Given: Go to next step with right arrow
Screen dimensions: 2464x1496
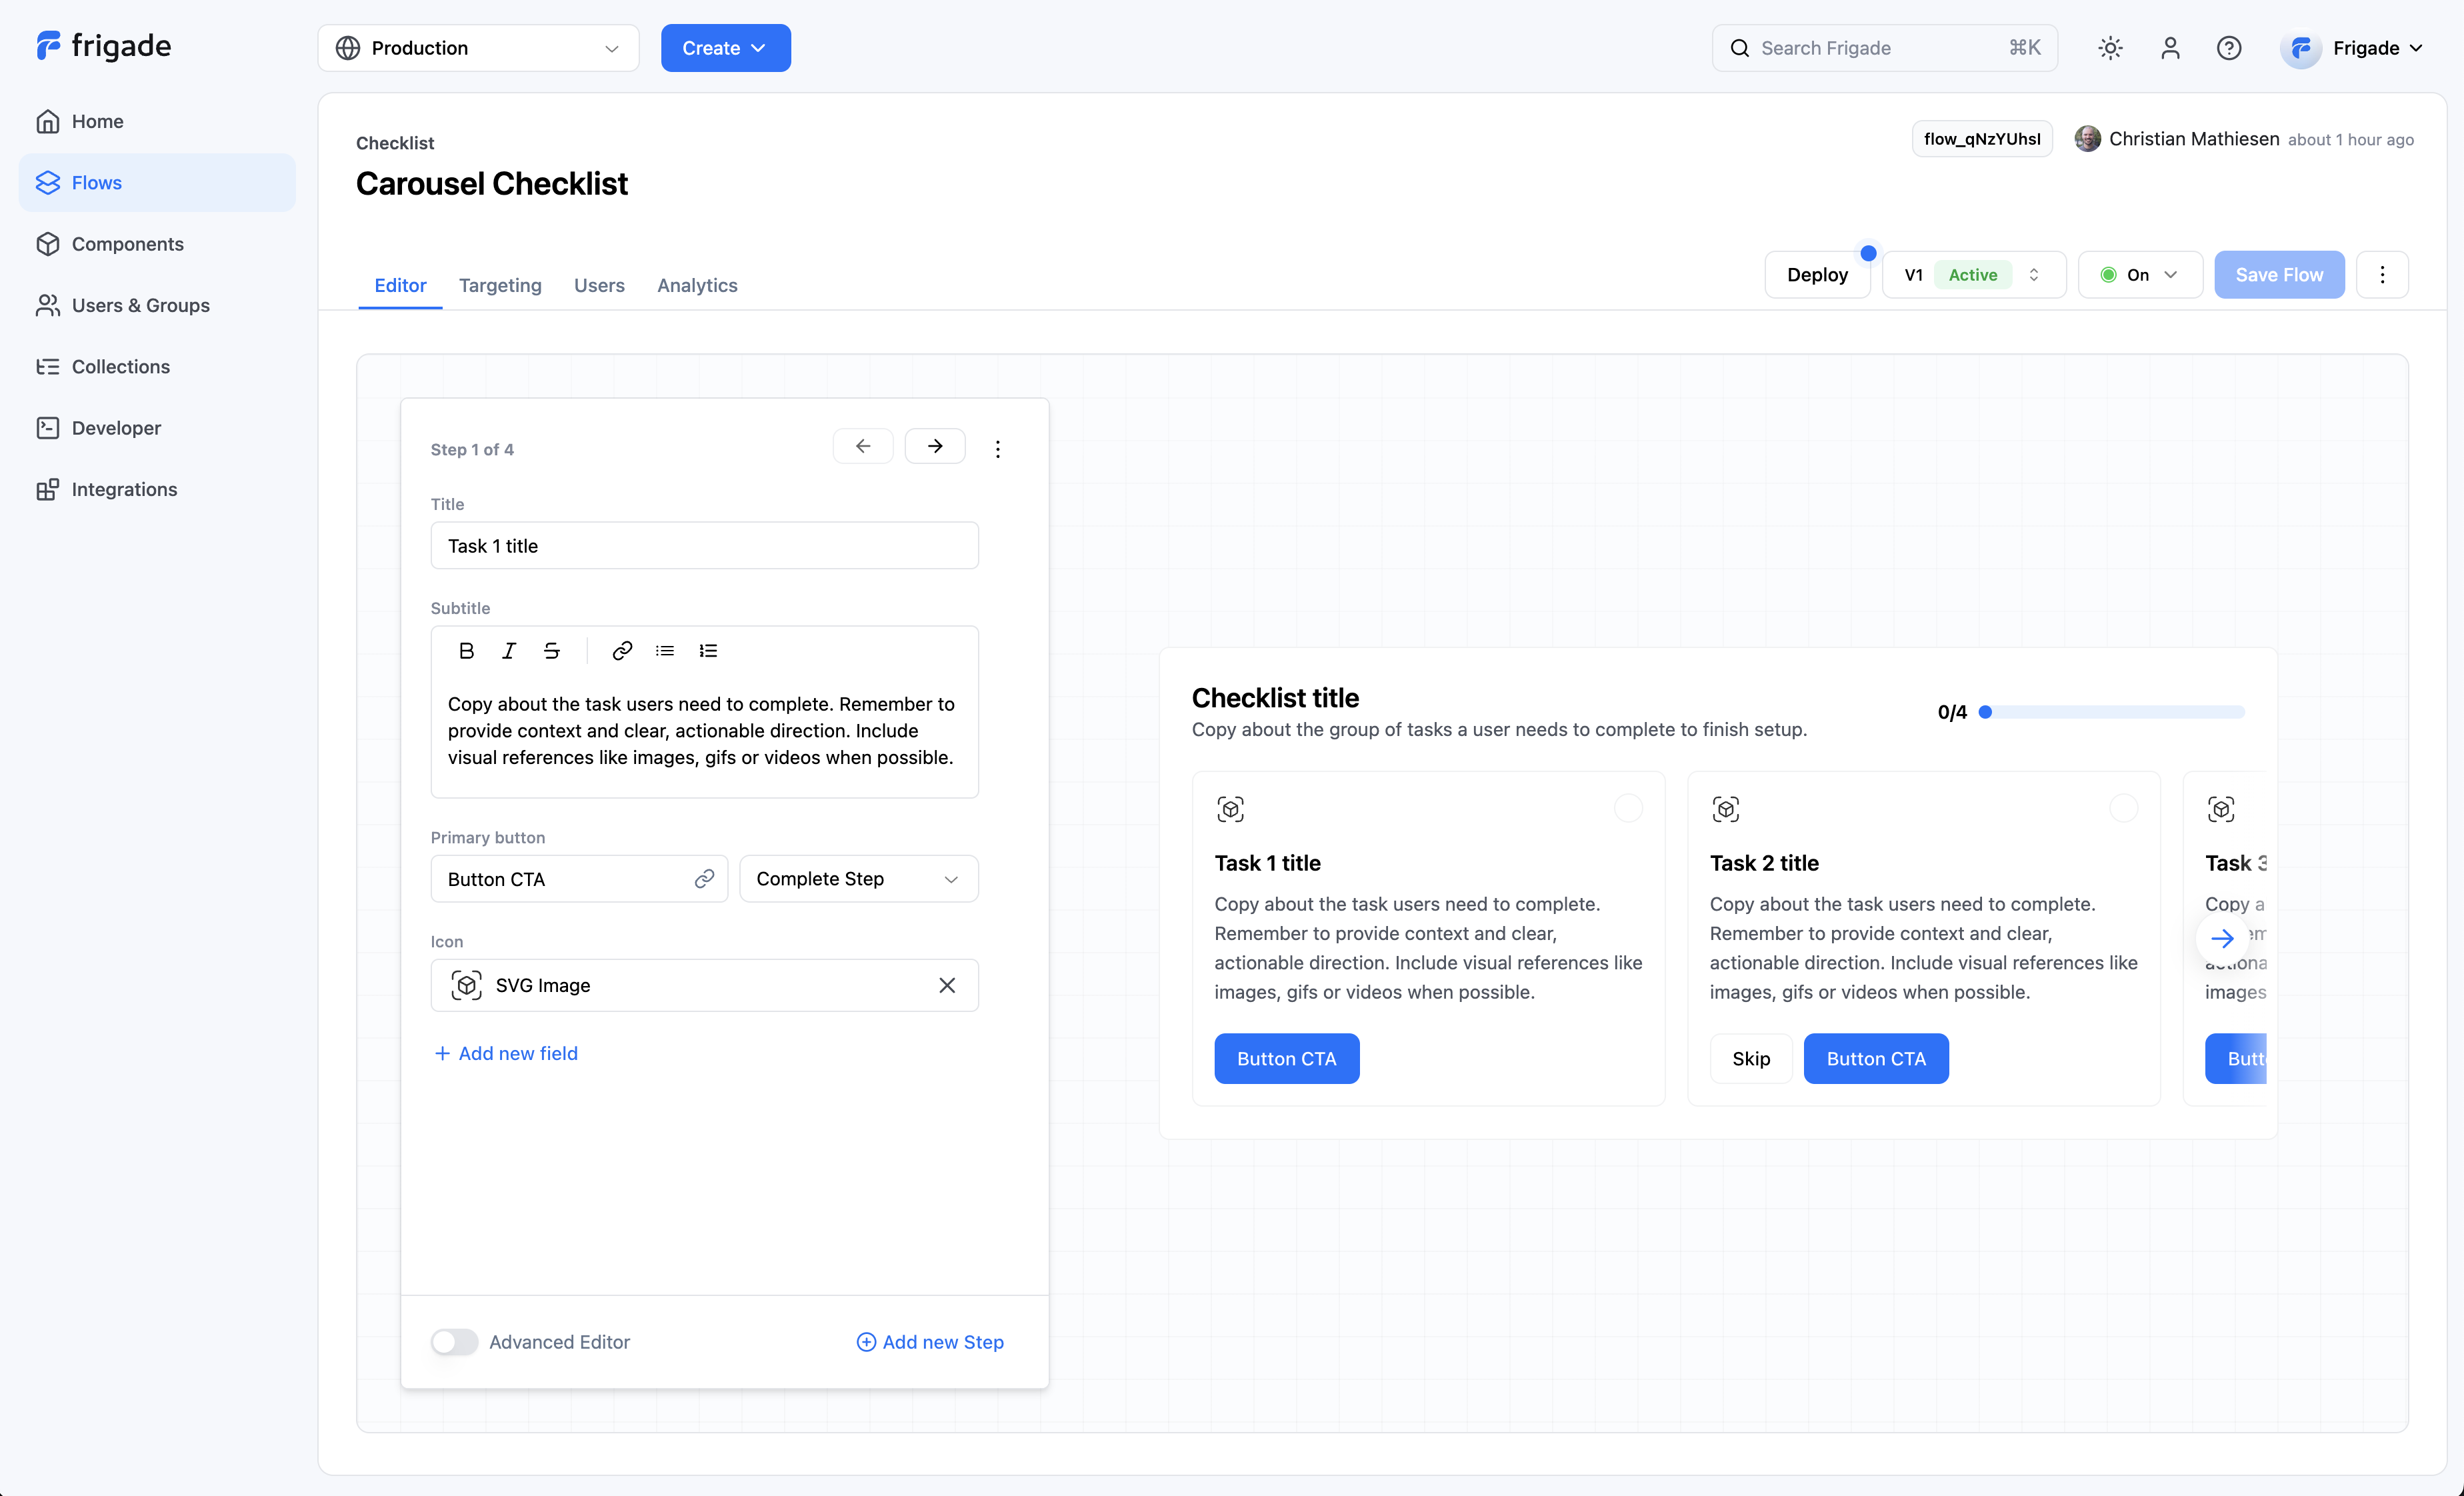Looking at the screenshot, I should [x=934, y=446].
